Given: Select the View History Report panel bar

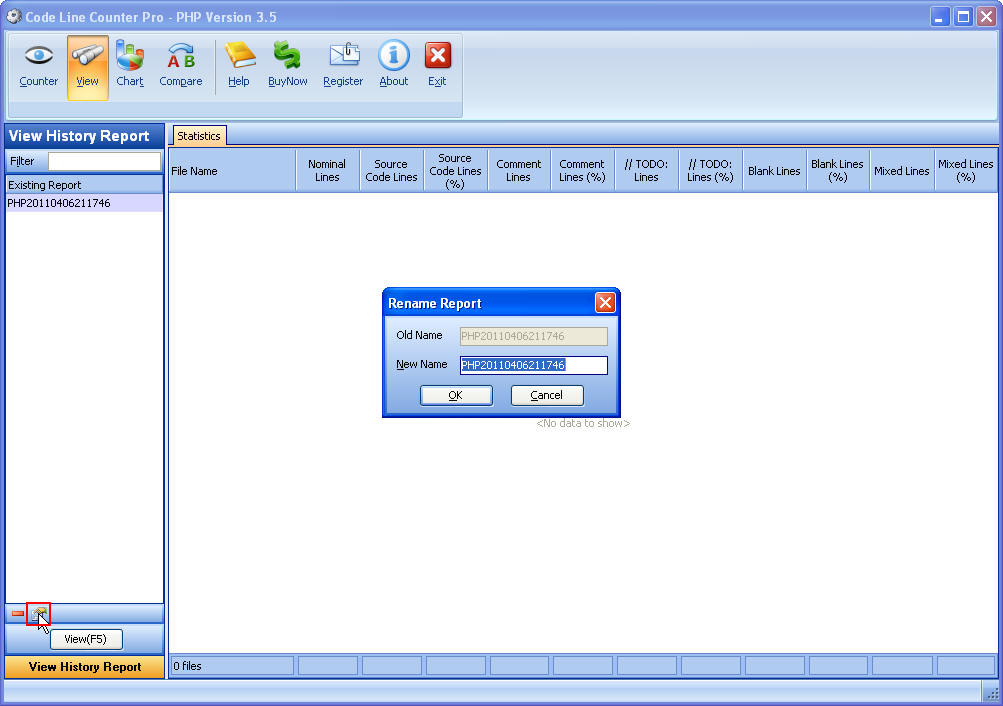Looking at the screenshot, I should click(84, 666).
